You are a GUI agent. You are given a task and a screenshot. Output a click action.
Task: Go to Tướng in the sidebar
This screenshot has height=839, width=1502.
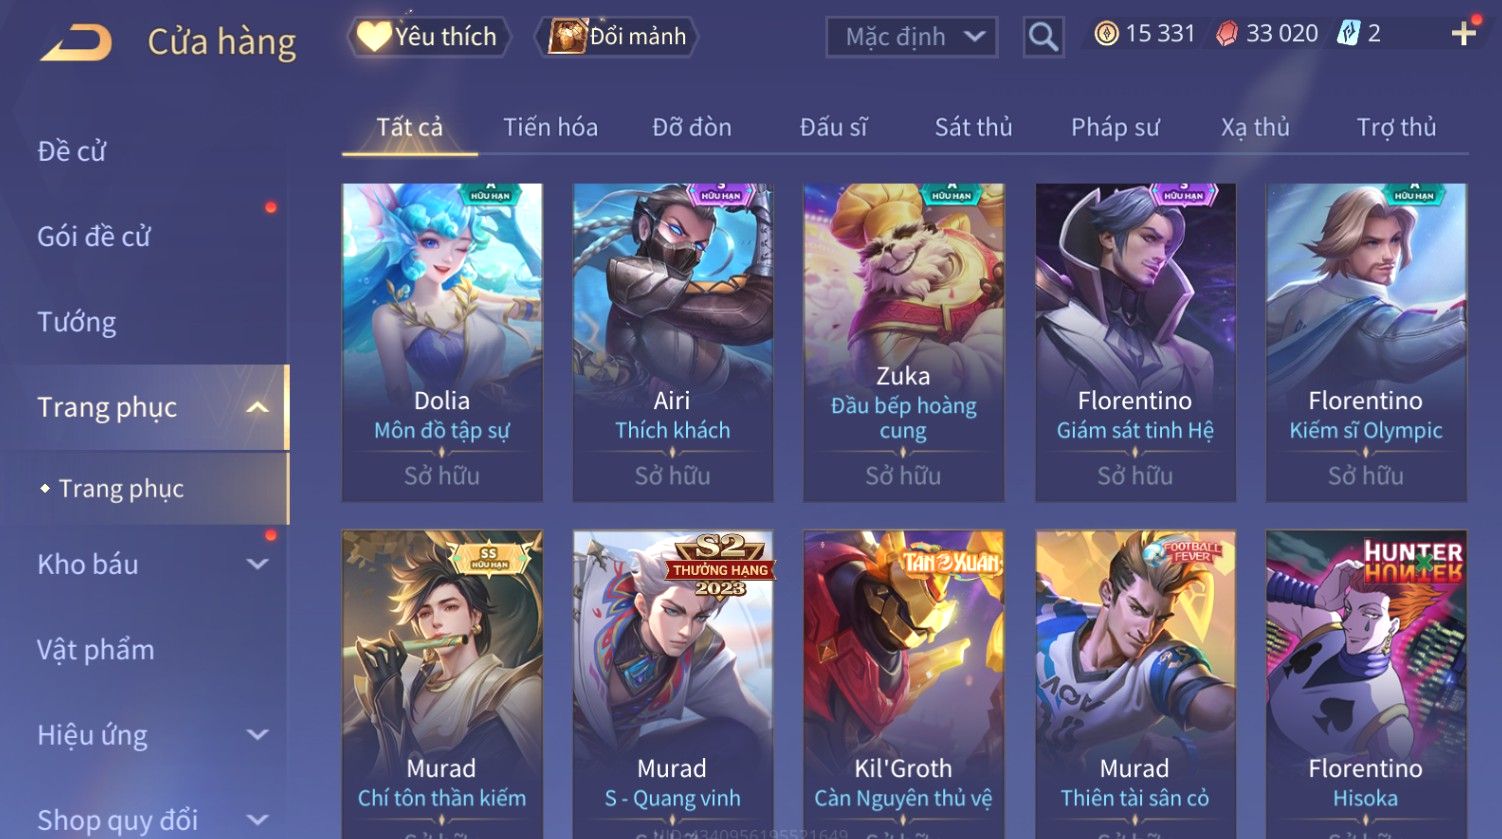pyautogui.click(x=77, y=322)
